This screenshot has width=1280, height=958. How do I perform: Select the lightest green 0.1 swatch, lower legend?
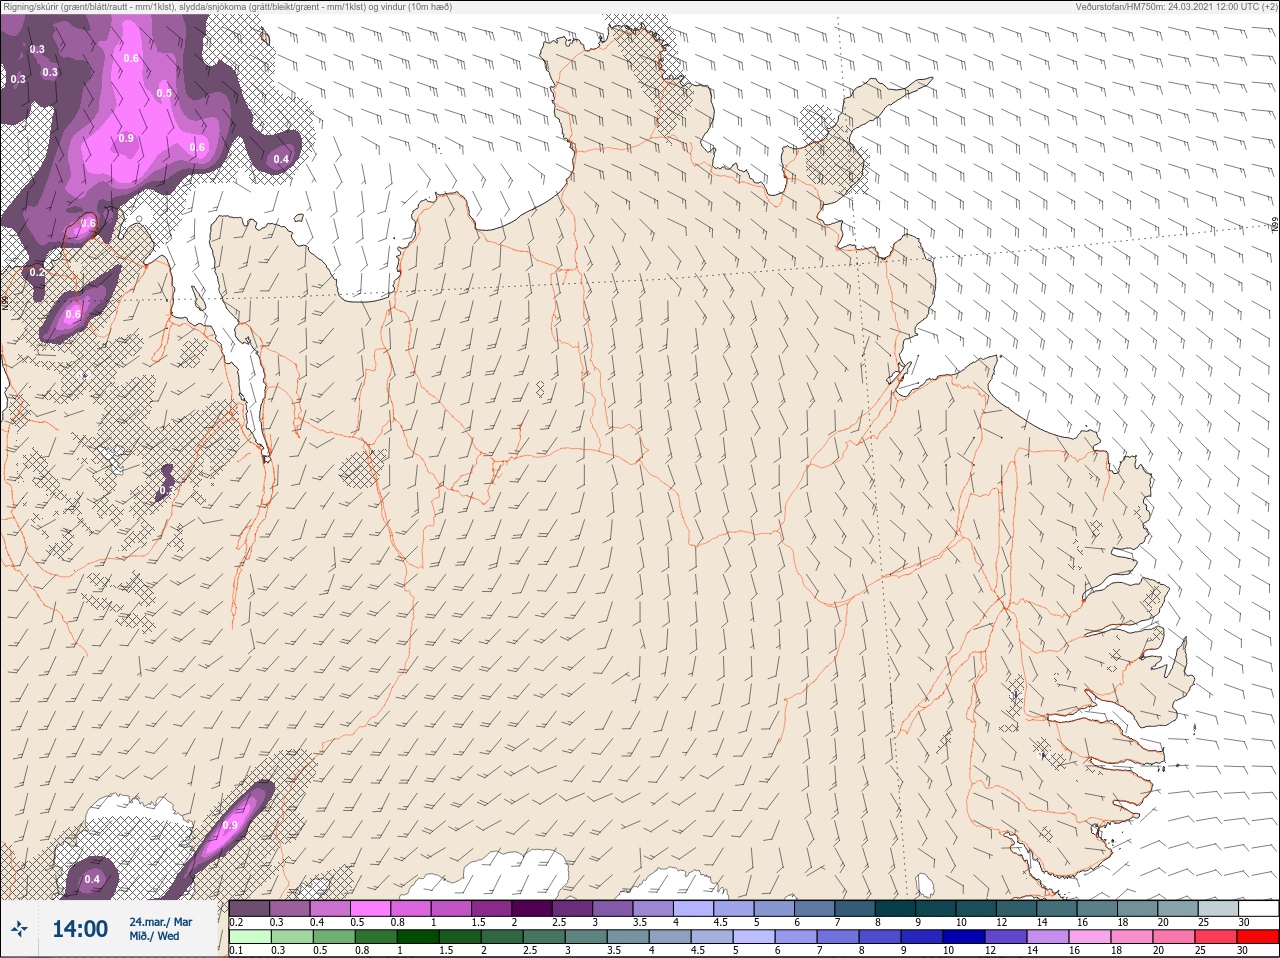click(x=250, y=938)
